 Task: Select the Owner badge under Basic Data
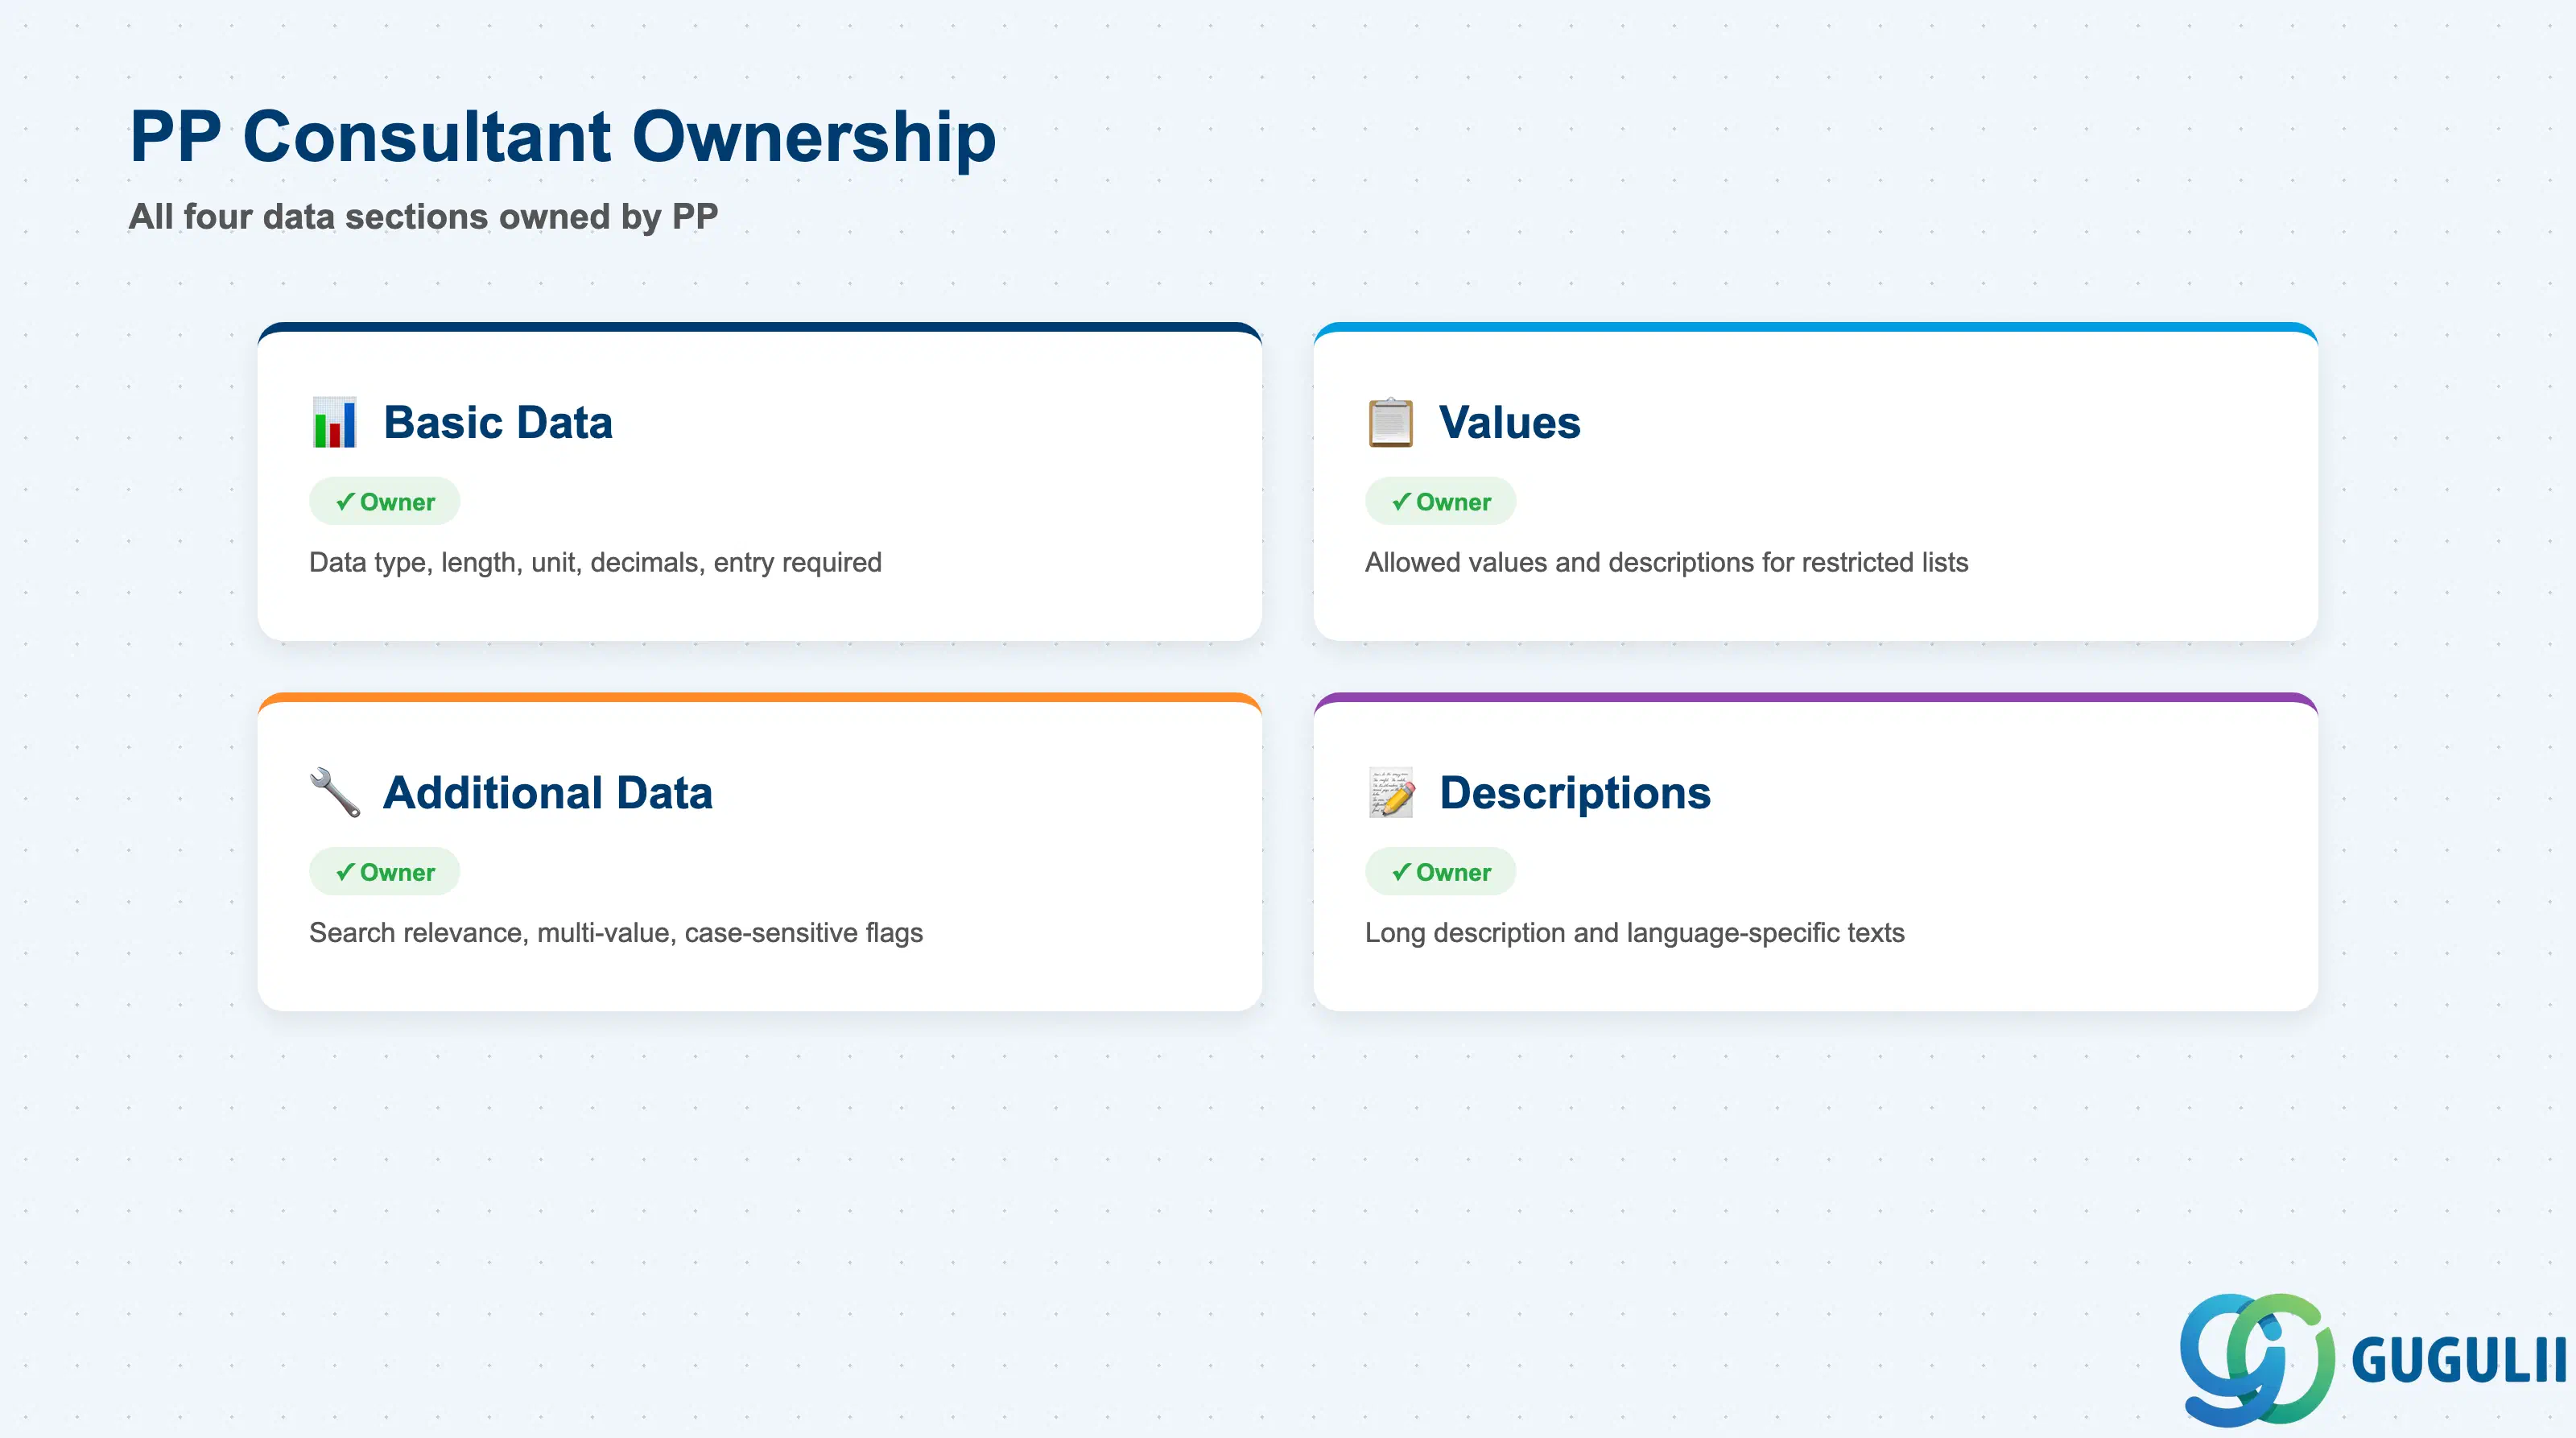[x=385, y=501]
